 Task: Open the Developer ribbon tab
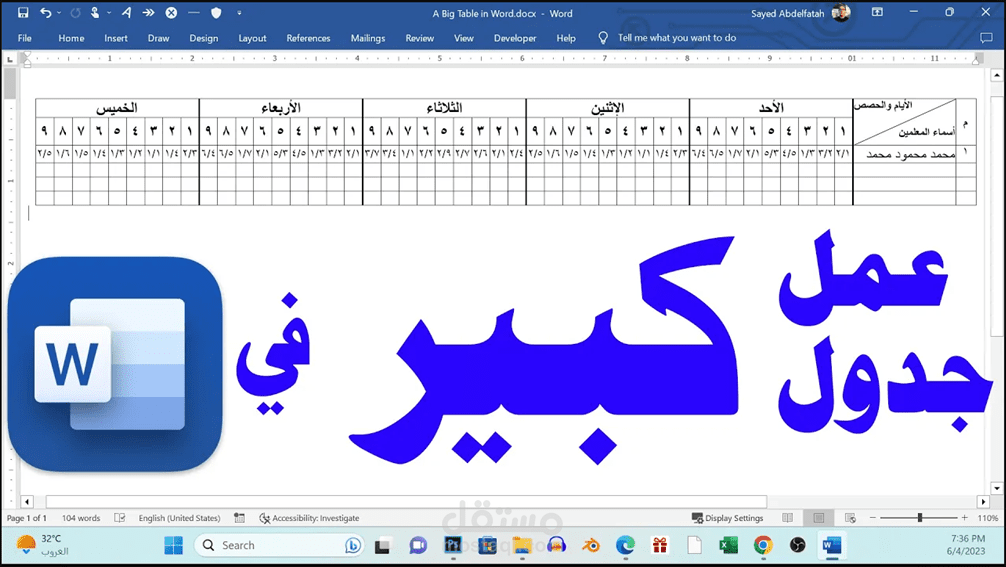(515, 38)
